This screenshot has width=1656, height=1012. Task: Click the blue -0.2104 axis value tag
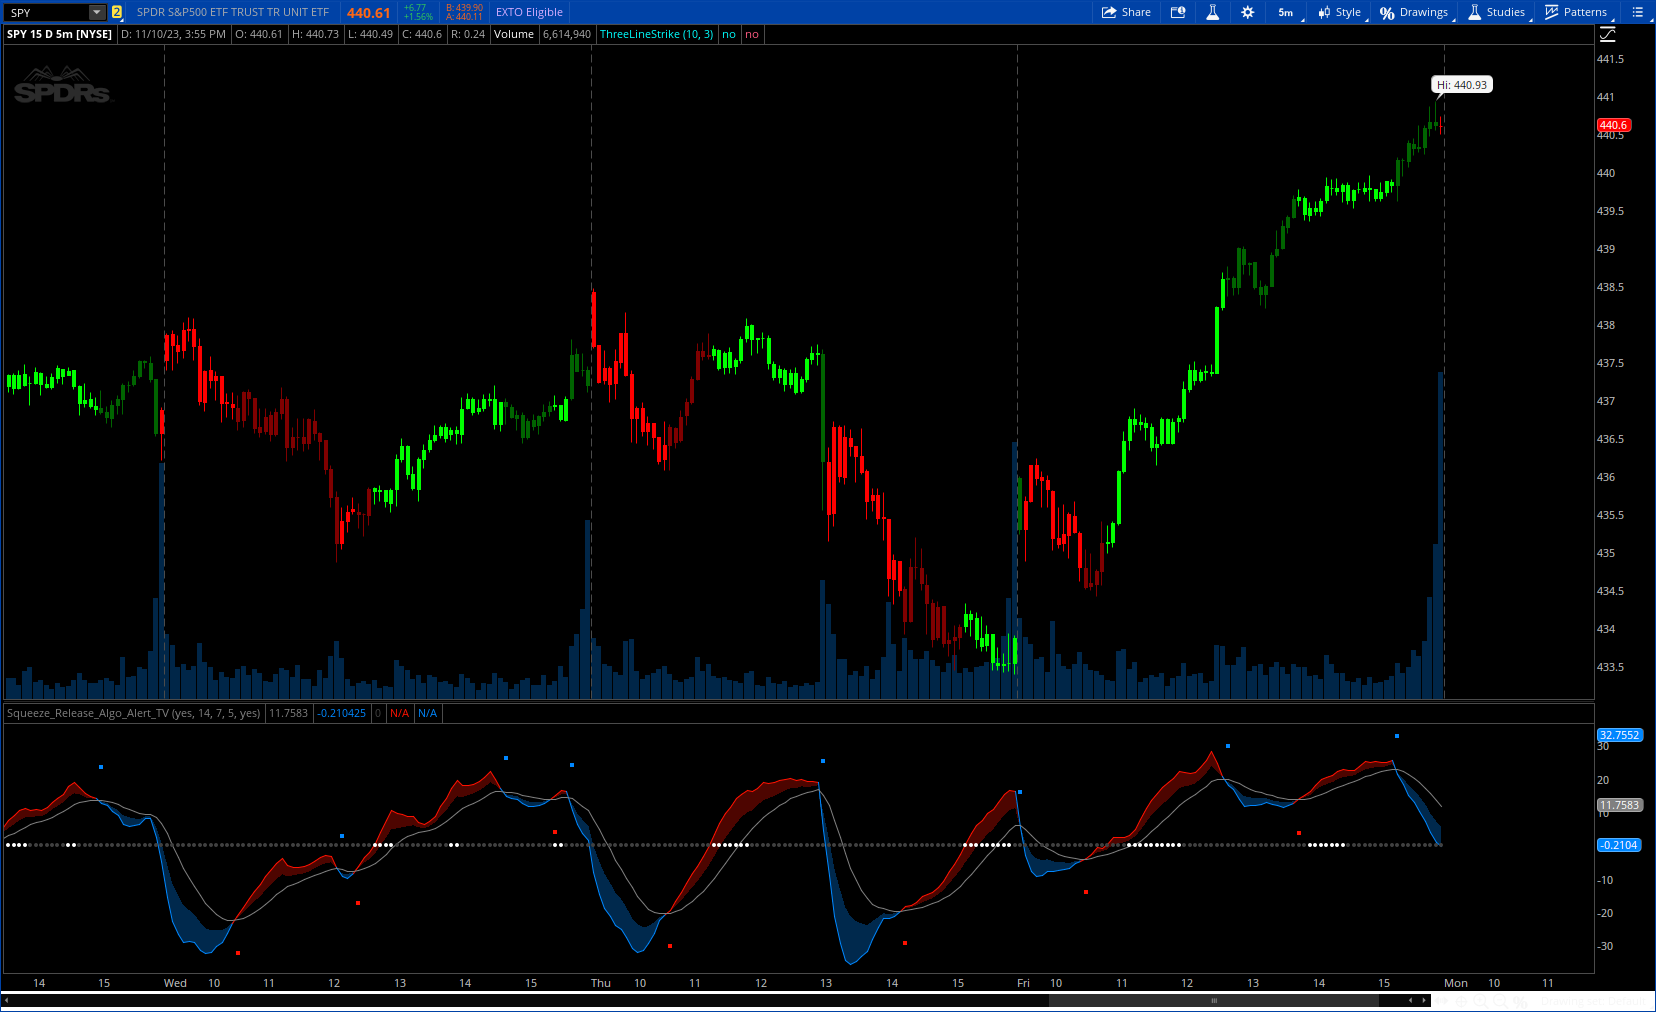1619,845
